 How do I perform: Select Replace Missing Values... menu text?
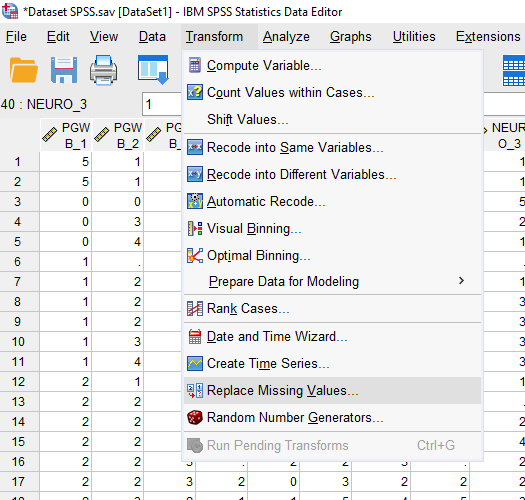(283, 390)
